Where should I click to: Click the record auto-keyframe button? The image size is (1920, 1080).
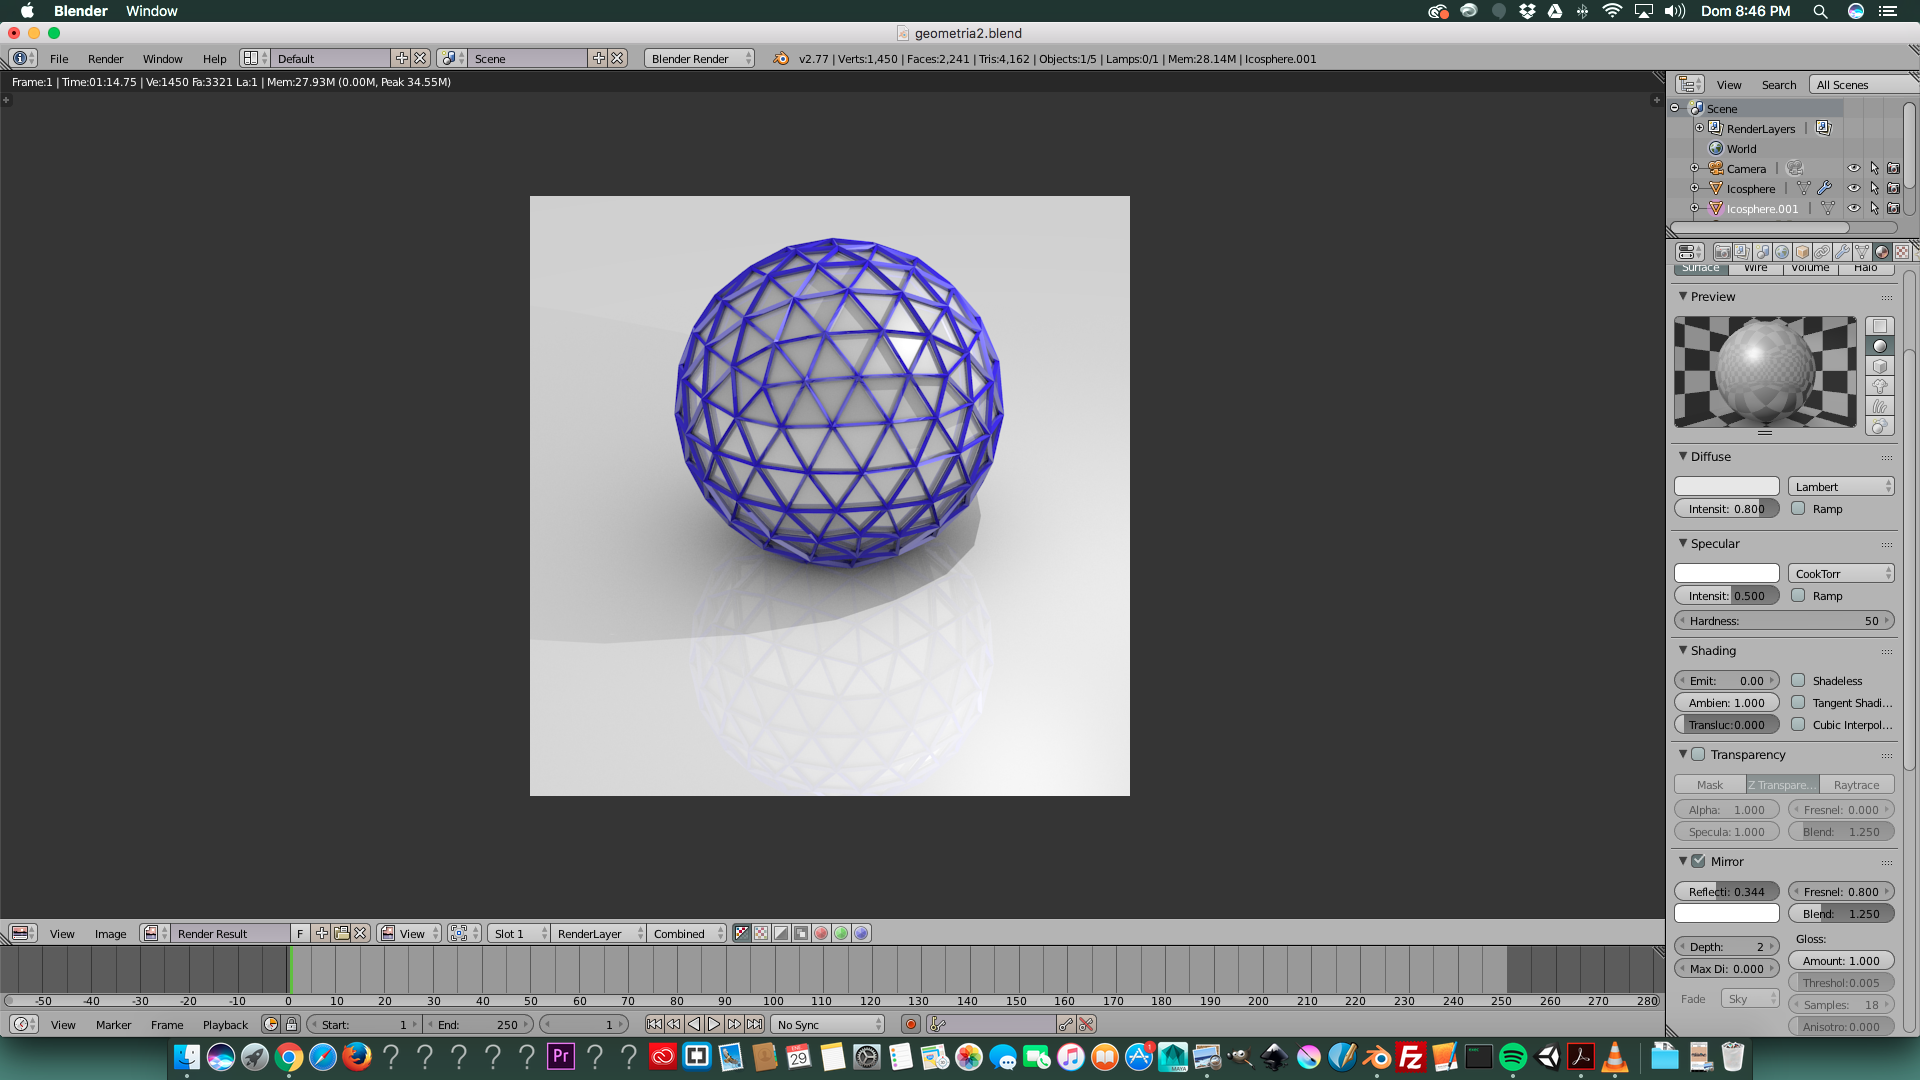[x=910, y=1024]
